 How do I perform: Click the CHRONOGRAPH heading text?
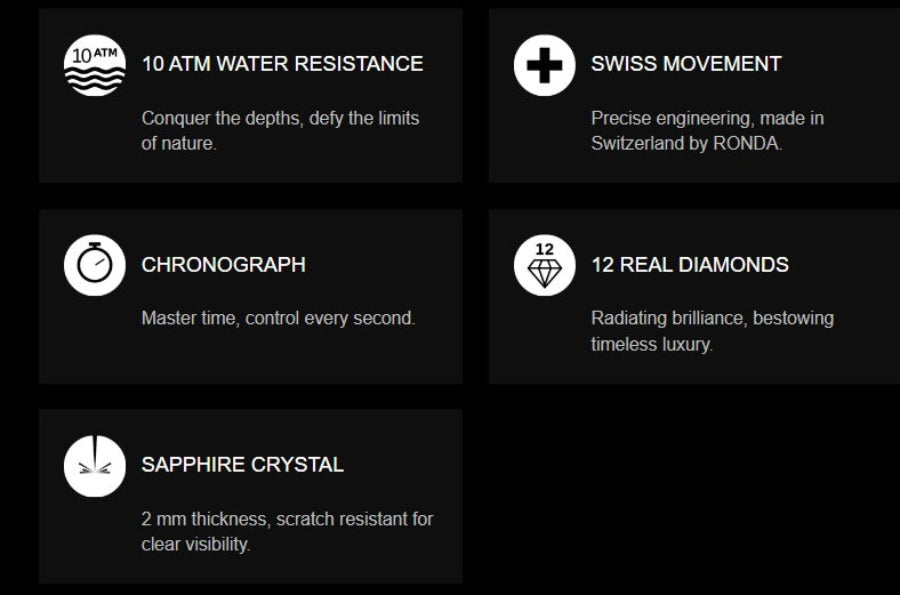click(x=223, y=265)
